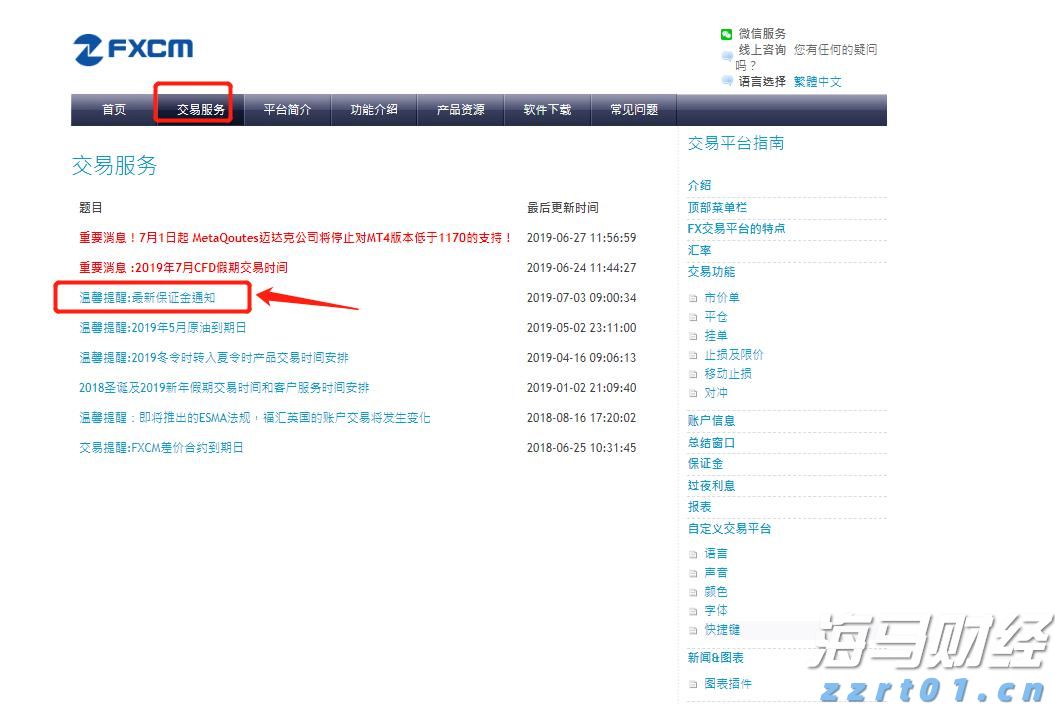The image size is (1055, 706).
Task: Click the 语言选择 speech bubble icon
Action: point(727,82)
